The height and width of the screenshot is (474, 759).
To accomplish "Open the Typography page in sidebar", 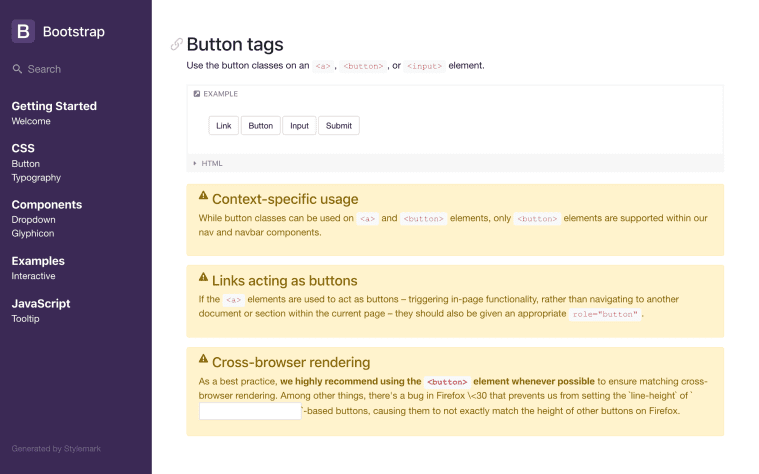I will (36, 178).
